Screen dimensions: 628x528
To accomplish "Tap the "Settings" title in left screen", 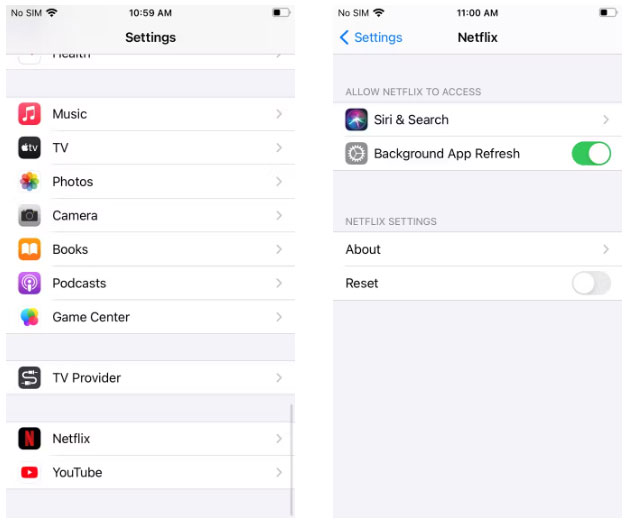I will point(150,37).
